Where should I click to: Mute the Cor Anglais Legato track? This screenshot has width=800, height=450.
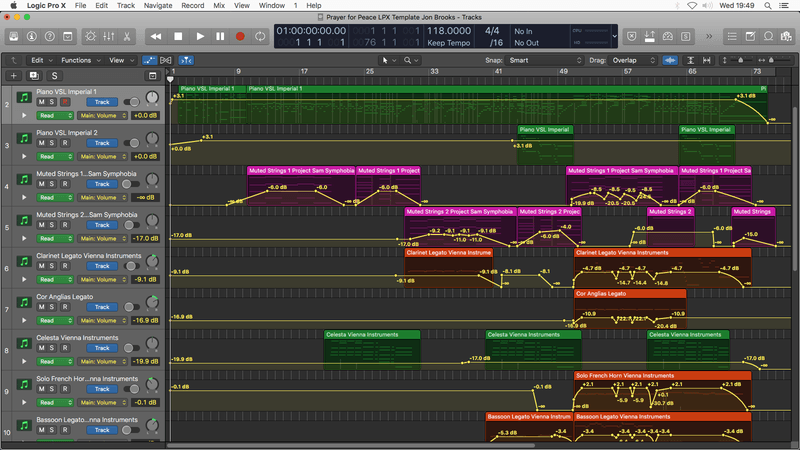41,307
